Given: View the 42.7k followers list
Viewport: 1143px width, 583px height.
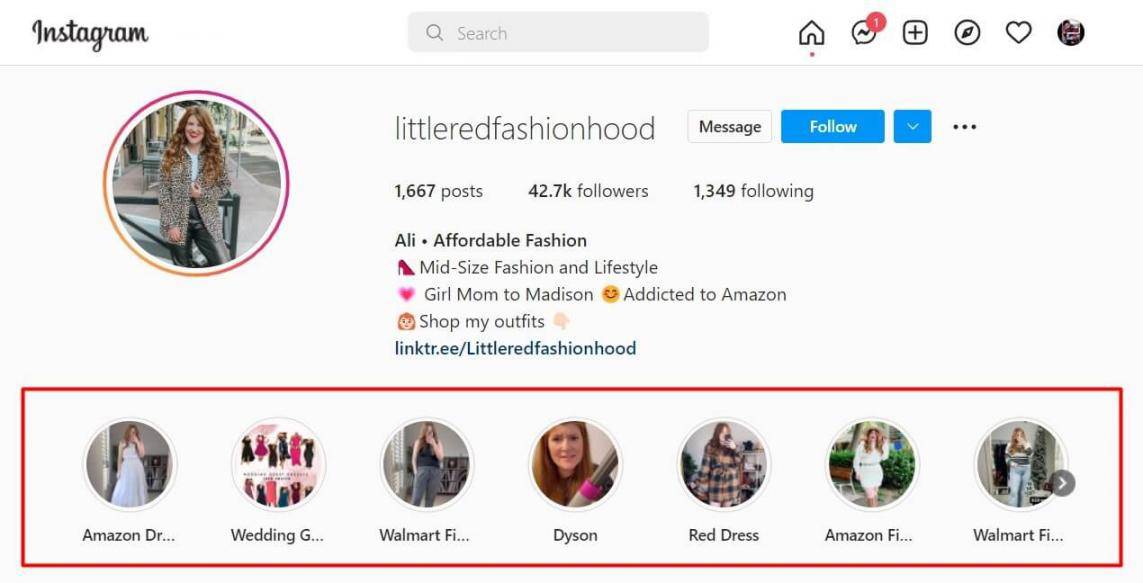Looking at the screenshot, I should click(588, 191).
